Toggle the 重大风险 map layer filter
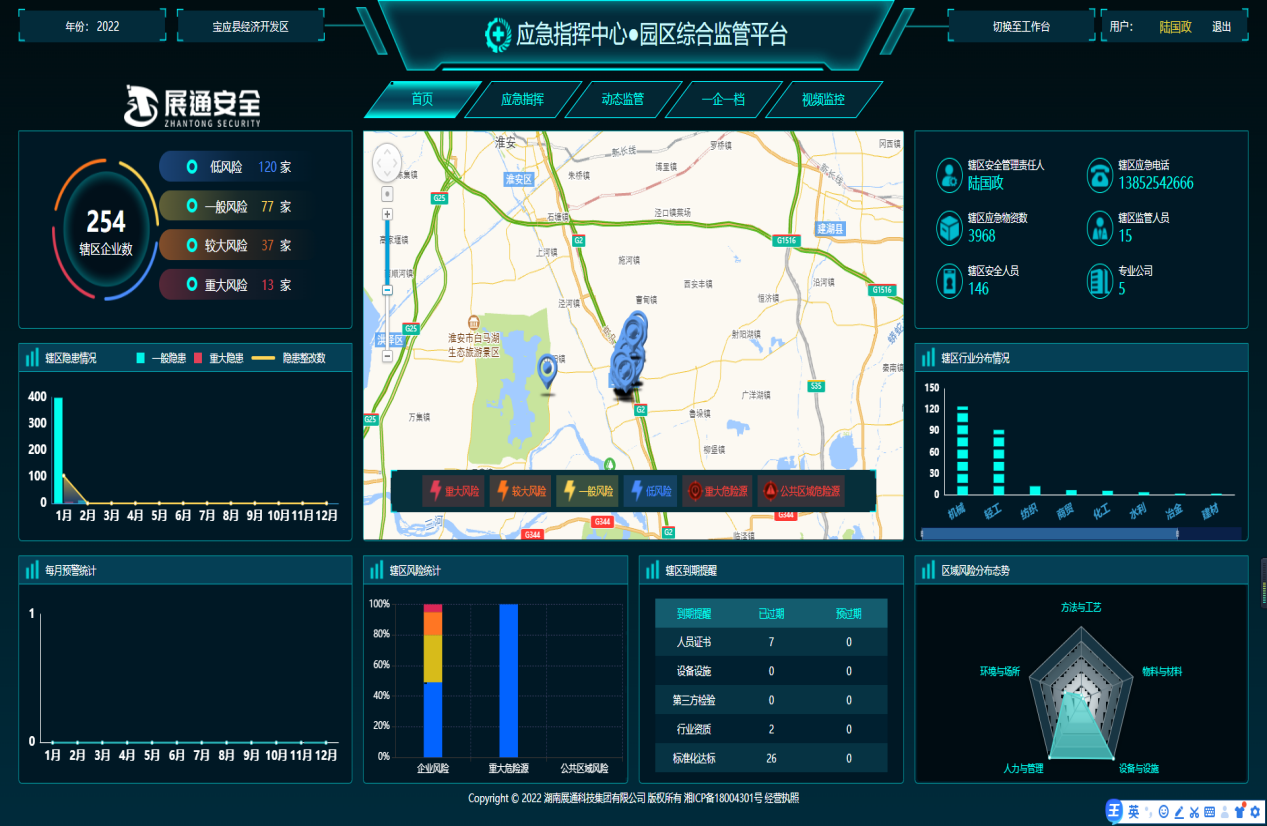 (x=453, y=491)
